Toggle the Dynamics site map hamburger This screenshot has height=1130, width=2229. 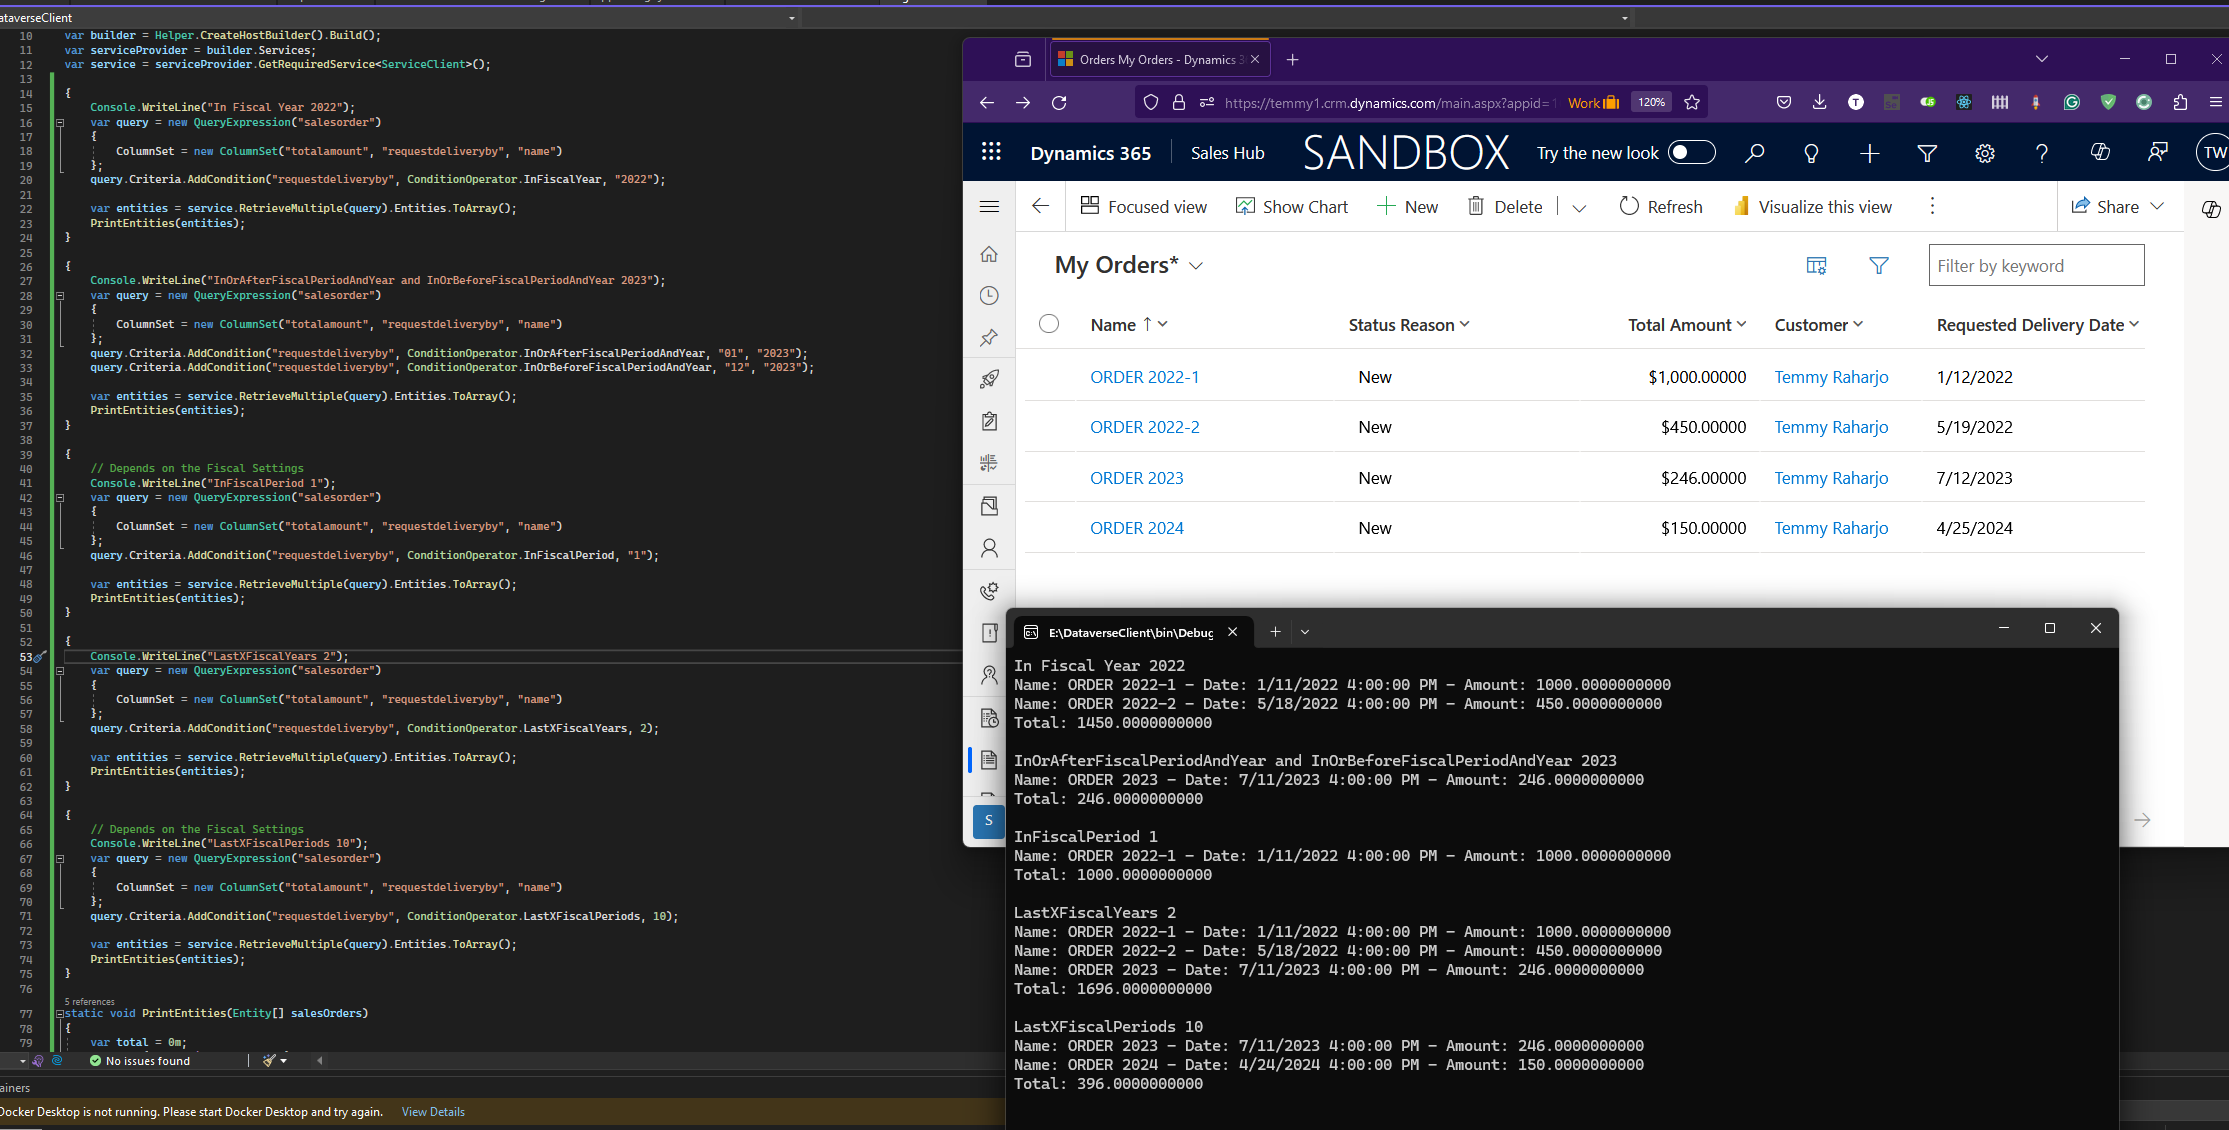(989, 206)
